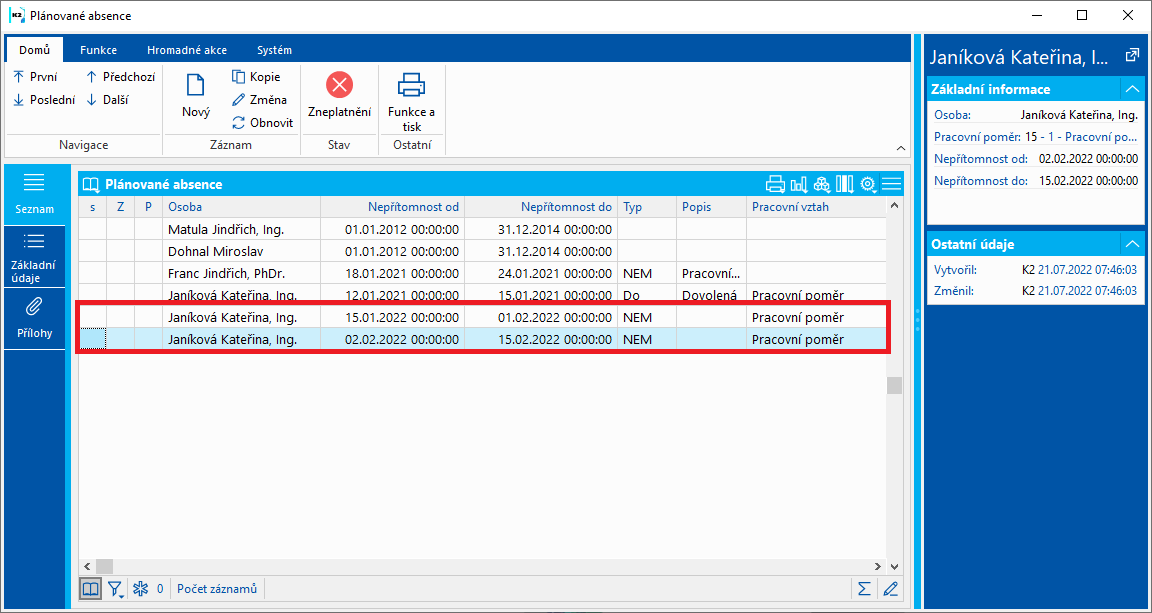
Task: Open Základní údaje sidebar page
Action: click(x=35, y=257)
